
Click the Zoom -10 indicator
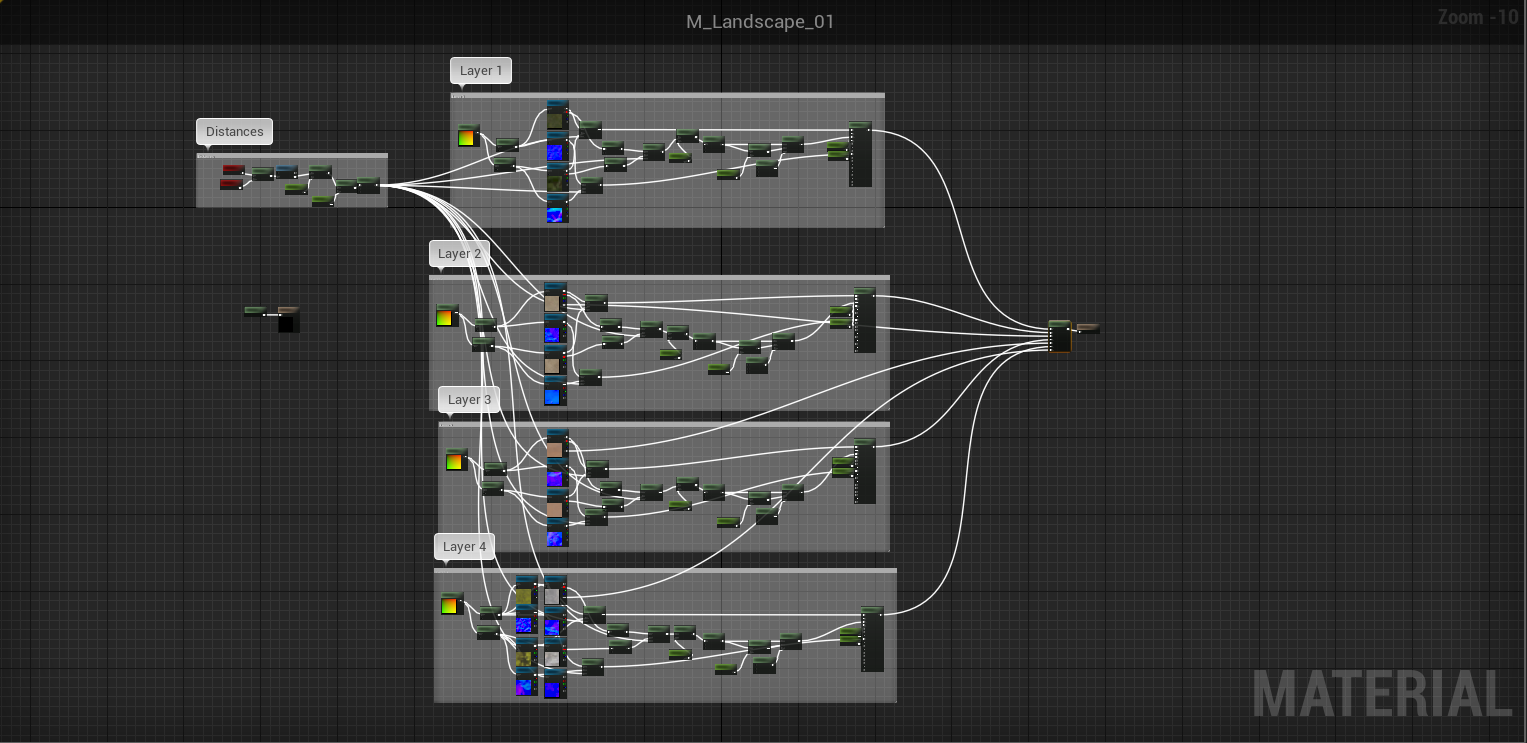(x=1478, y=17)
